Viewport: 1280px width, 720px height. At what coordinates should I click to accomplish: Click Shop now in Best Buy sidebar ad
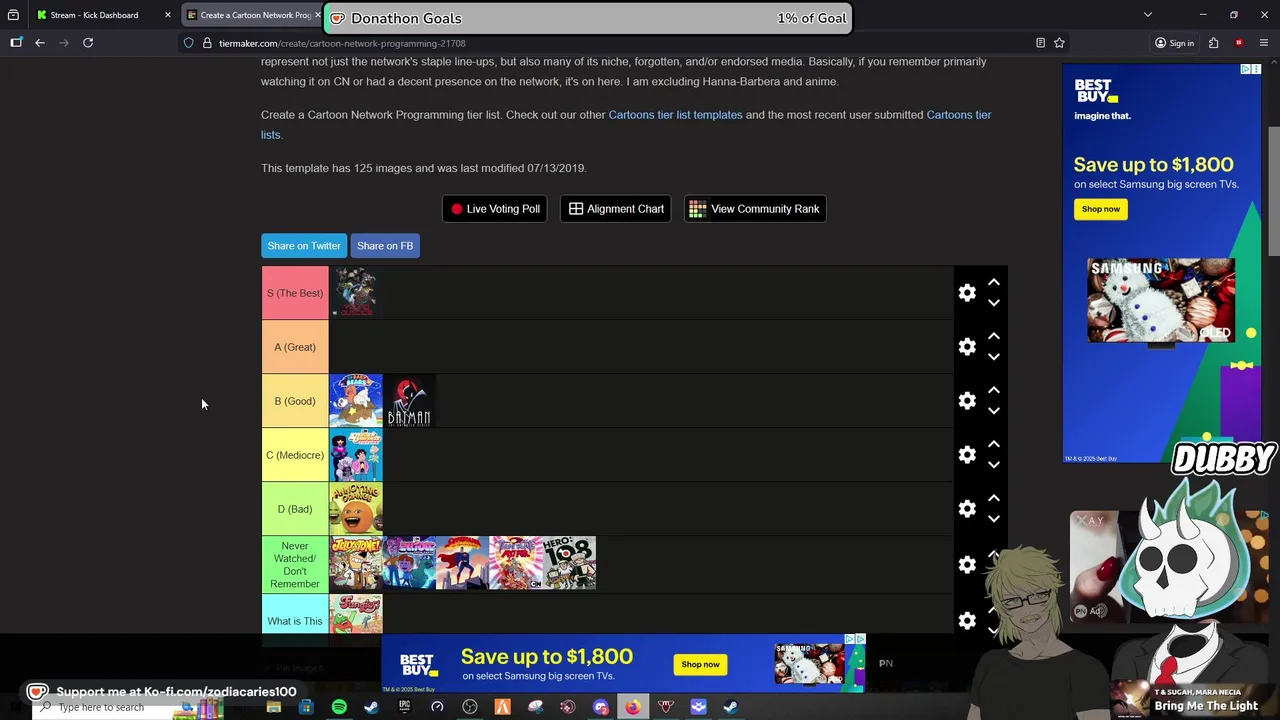point(1101,209)
